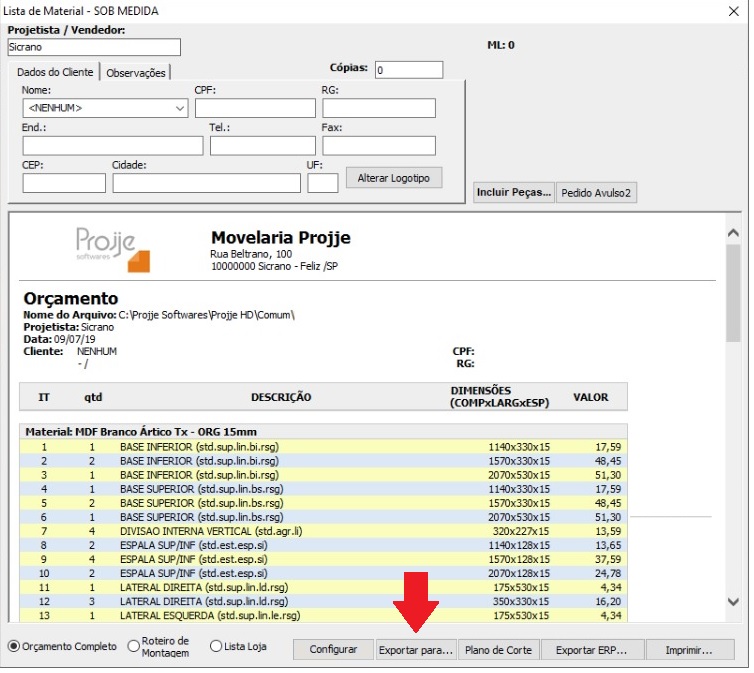The height and width of the screenshot is (673, 754).
Task: Choose the Lista Loja radio option
Action: pos(216,646)
